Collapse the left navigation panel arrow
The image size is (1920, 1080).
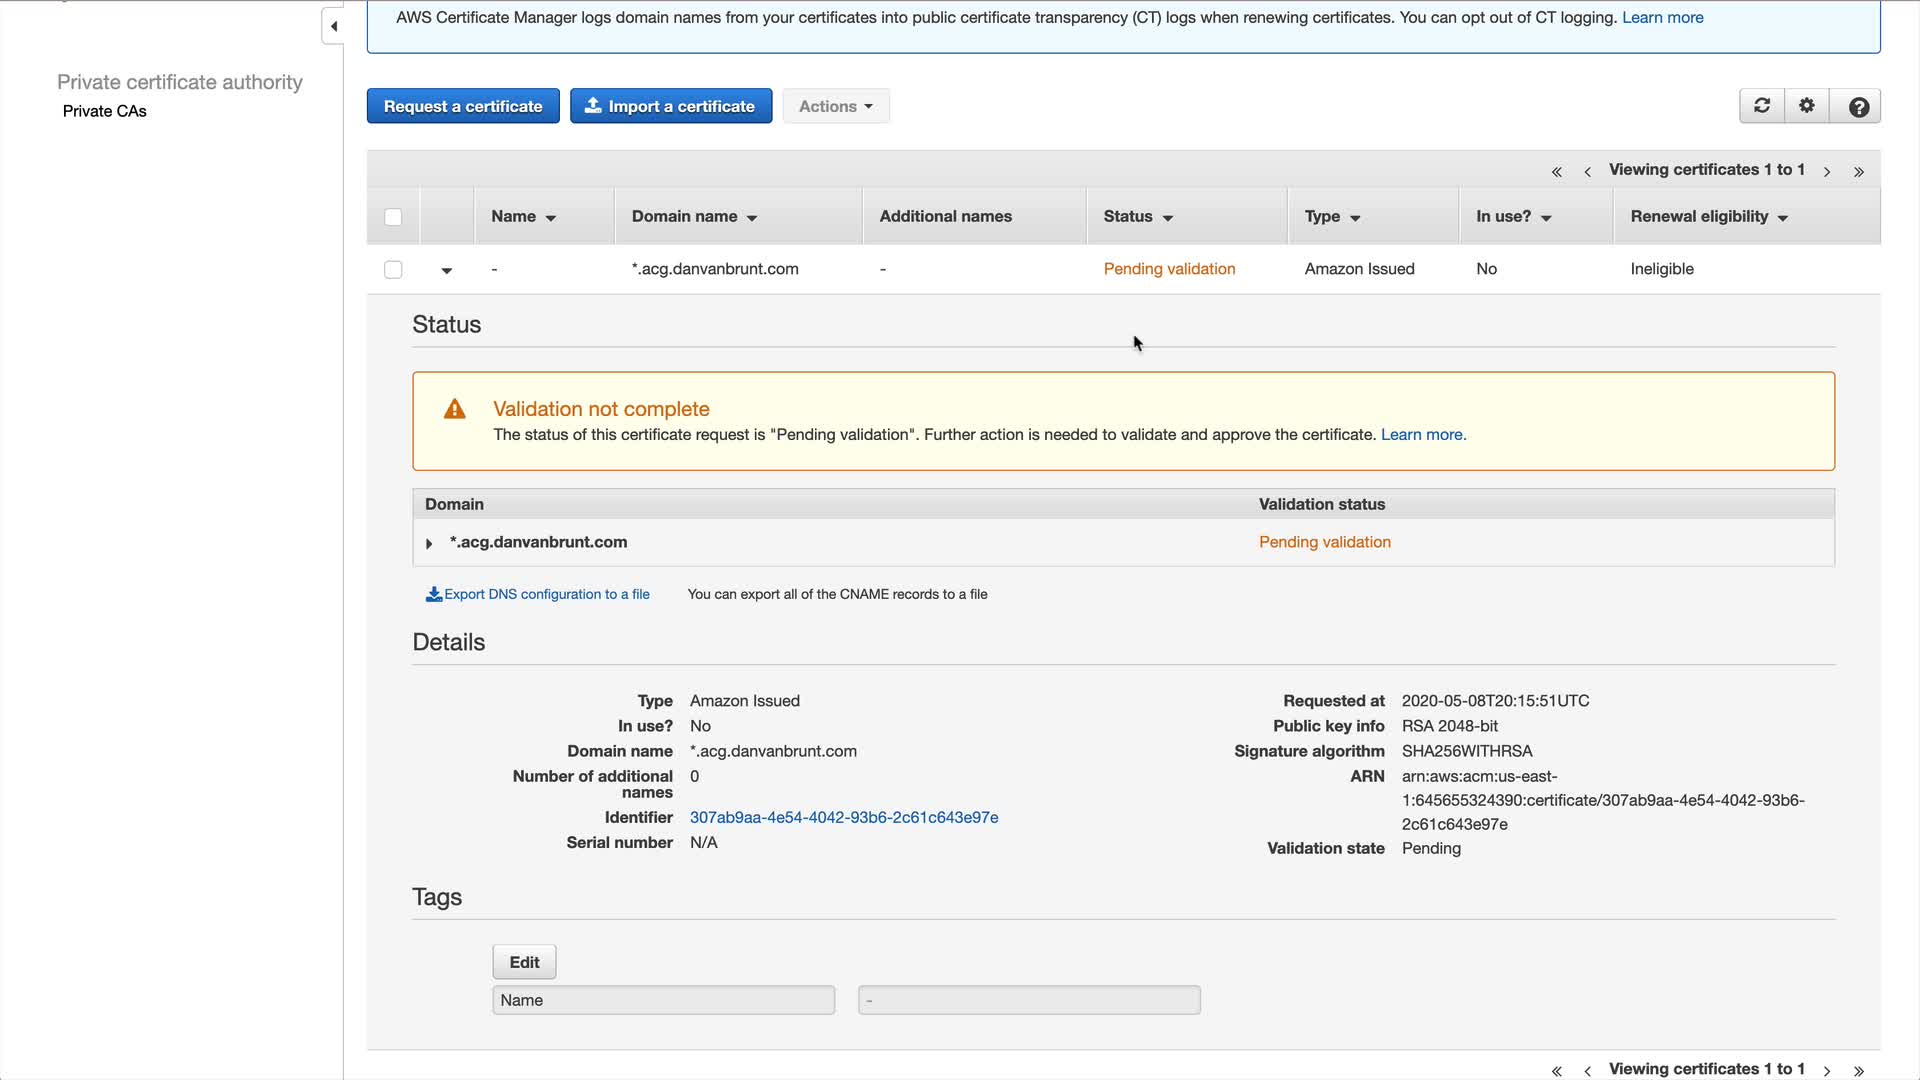pyautogui.click(x=334, y=27)
